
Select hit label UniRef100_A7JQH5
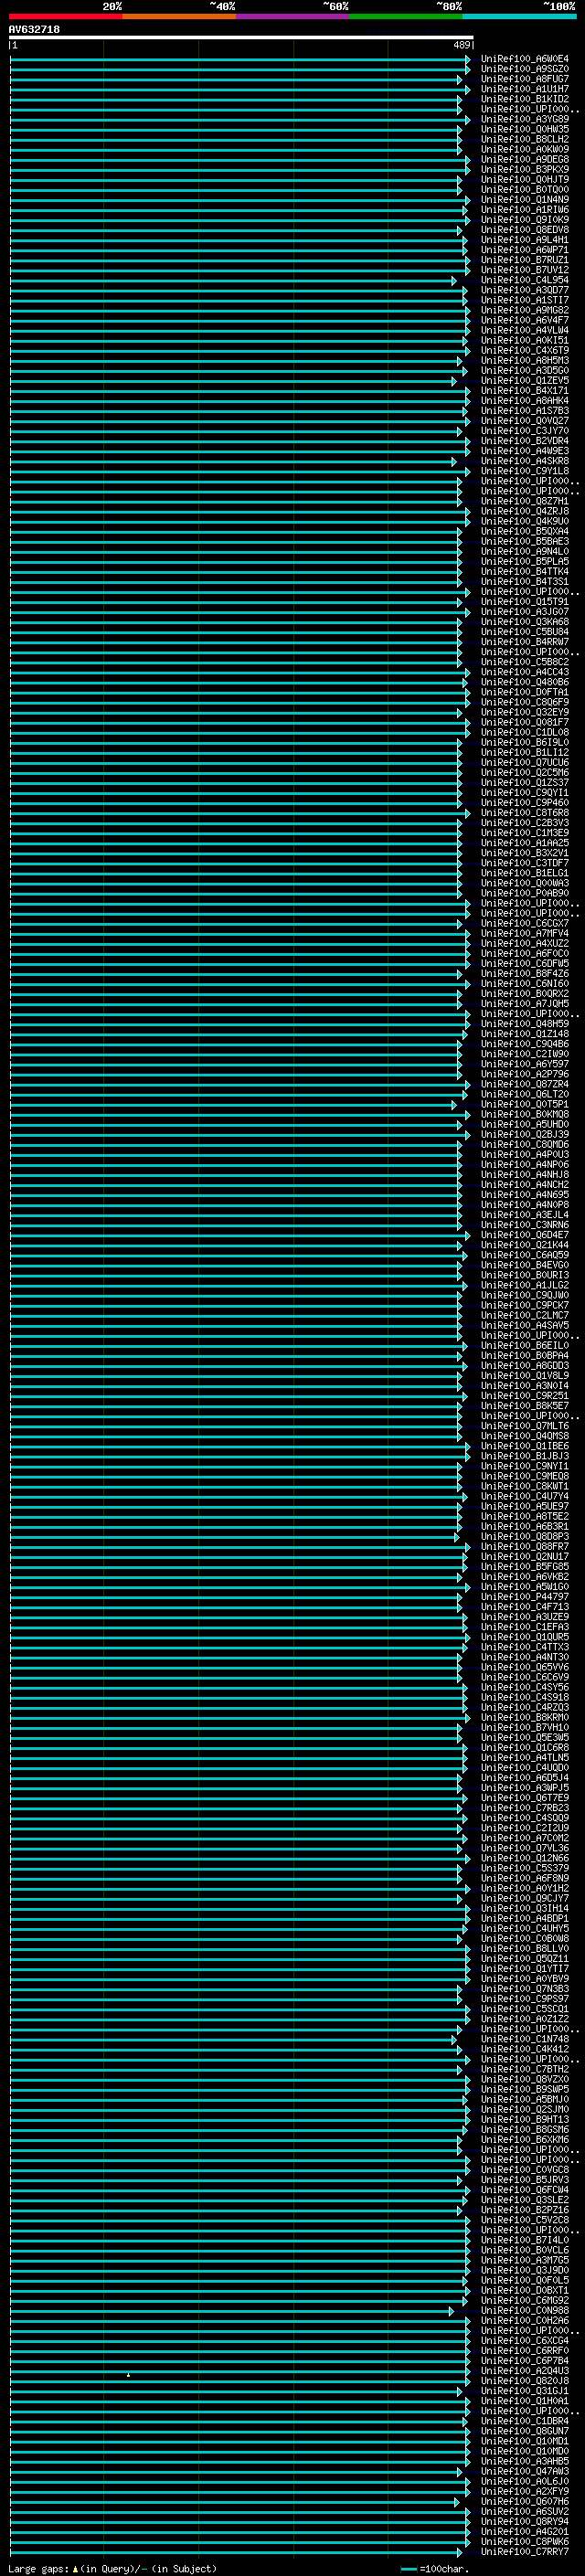coord(525,1003)
